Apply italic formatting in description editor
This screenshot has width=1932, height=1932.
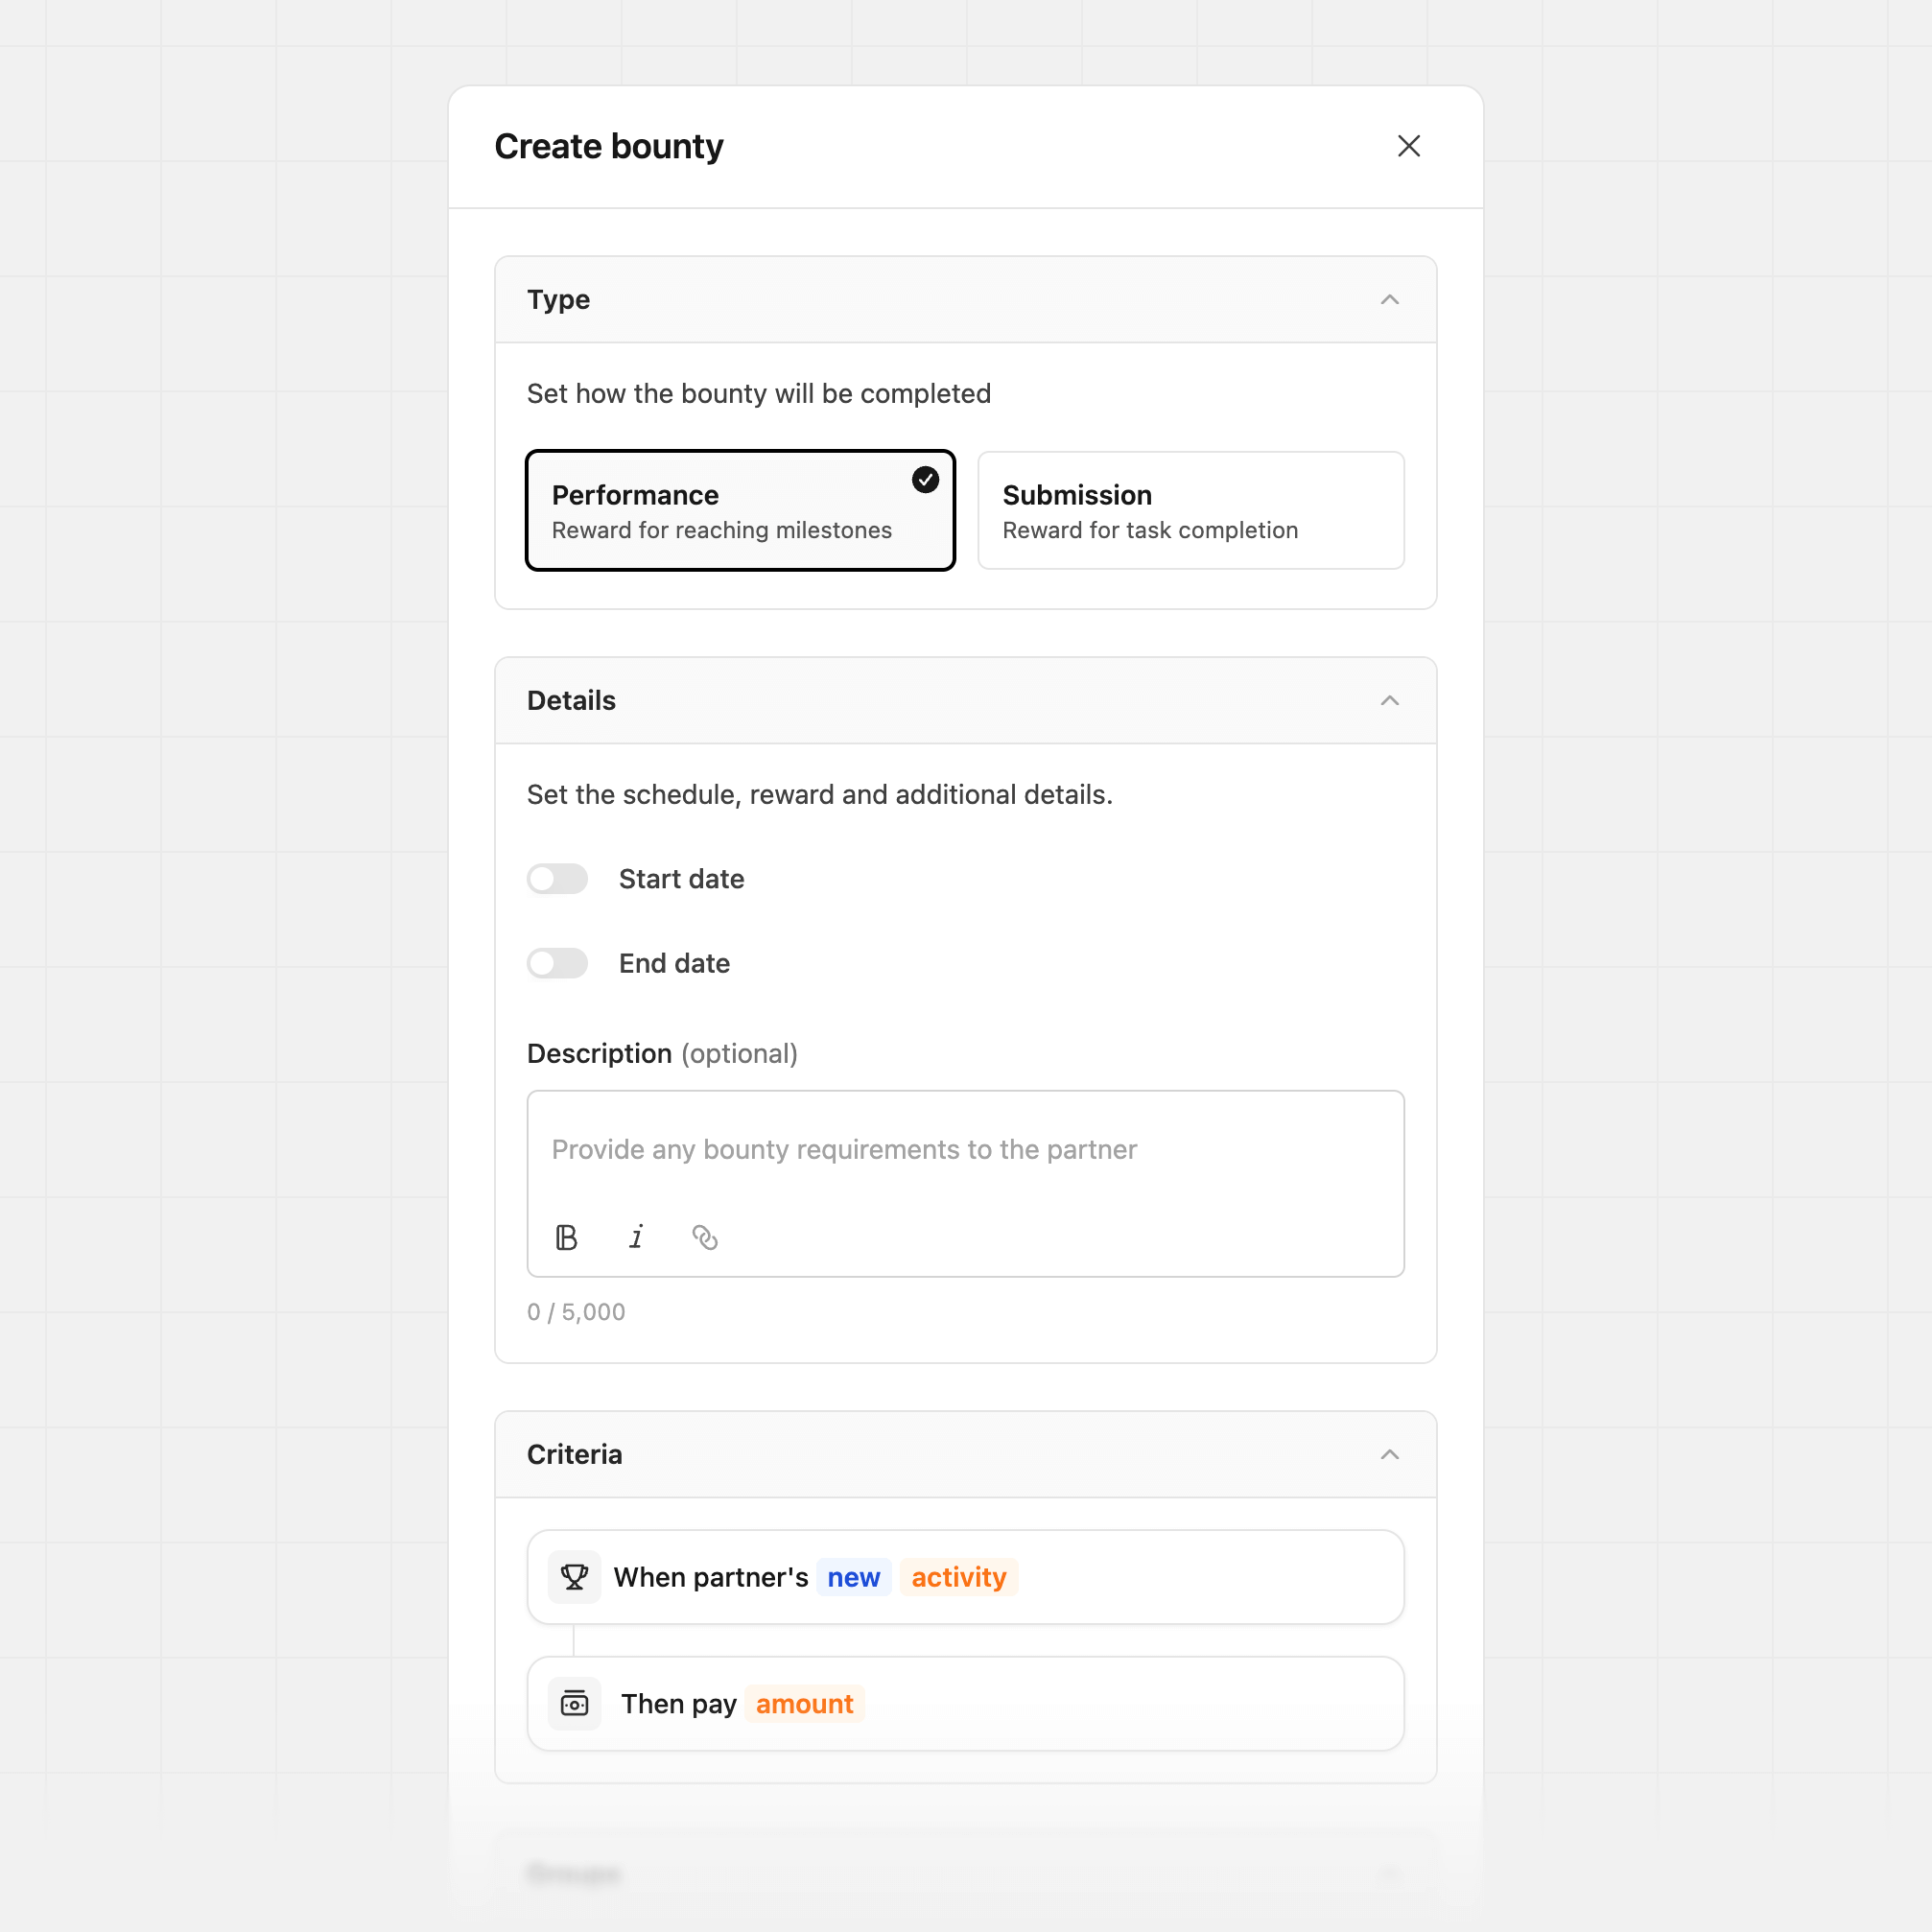click(637, 1237)
